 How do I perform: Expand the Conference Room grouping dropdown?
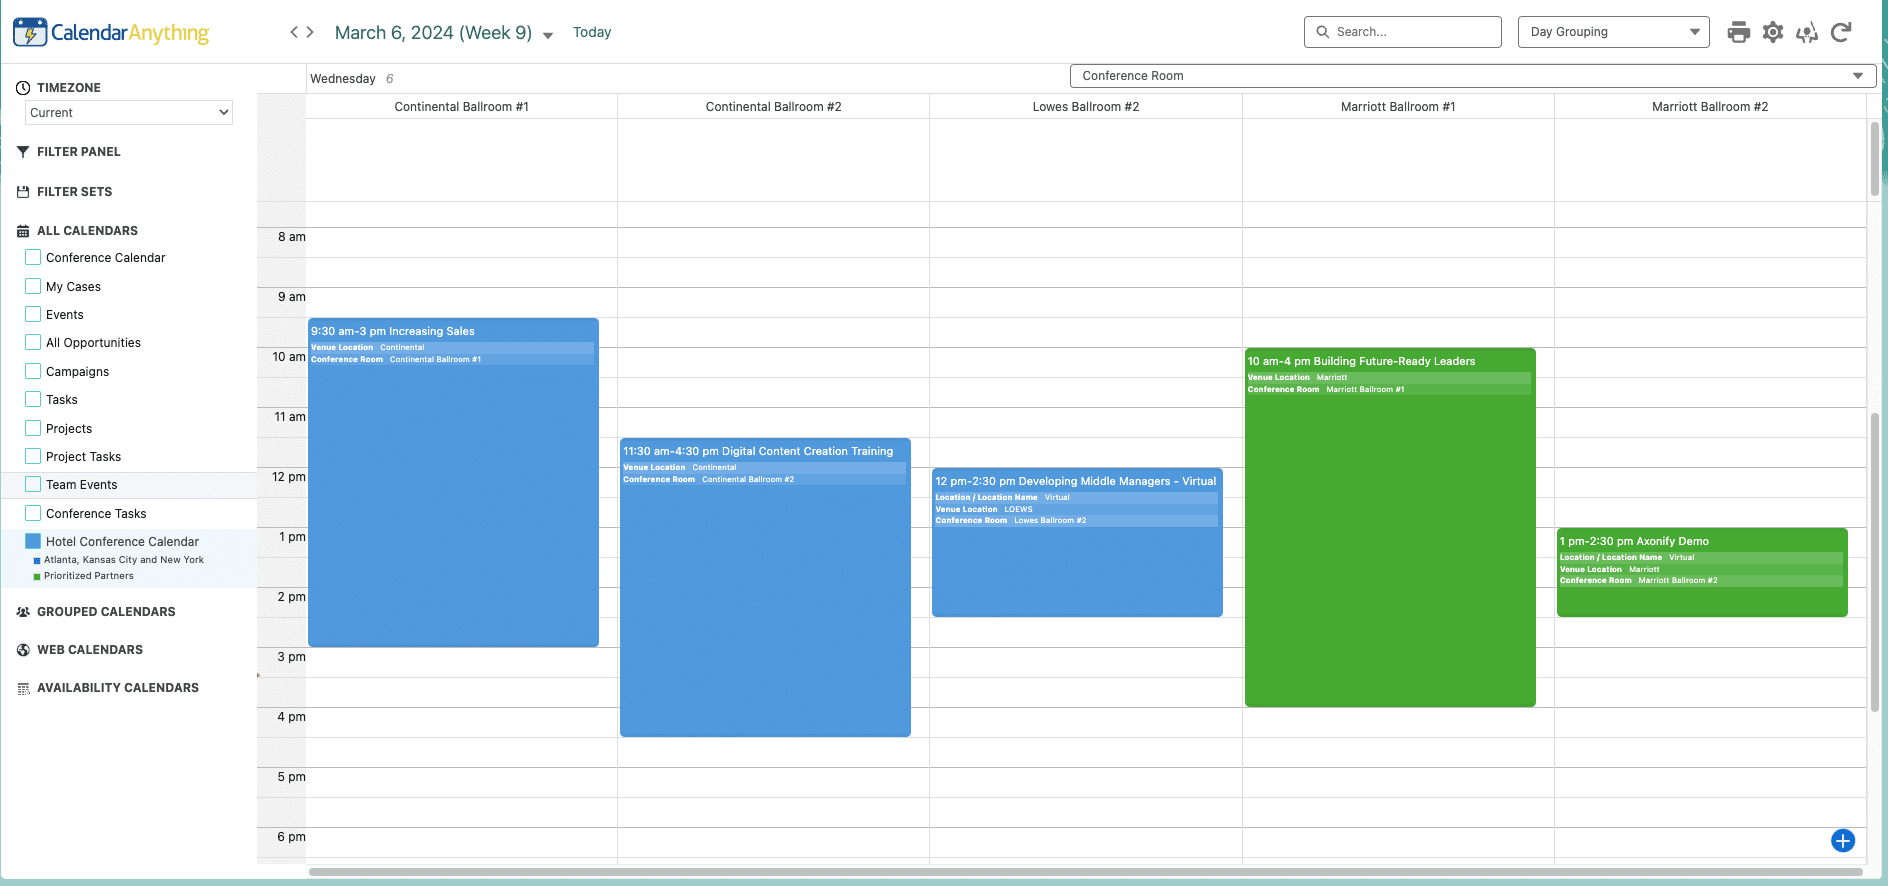click(1472, 76)
